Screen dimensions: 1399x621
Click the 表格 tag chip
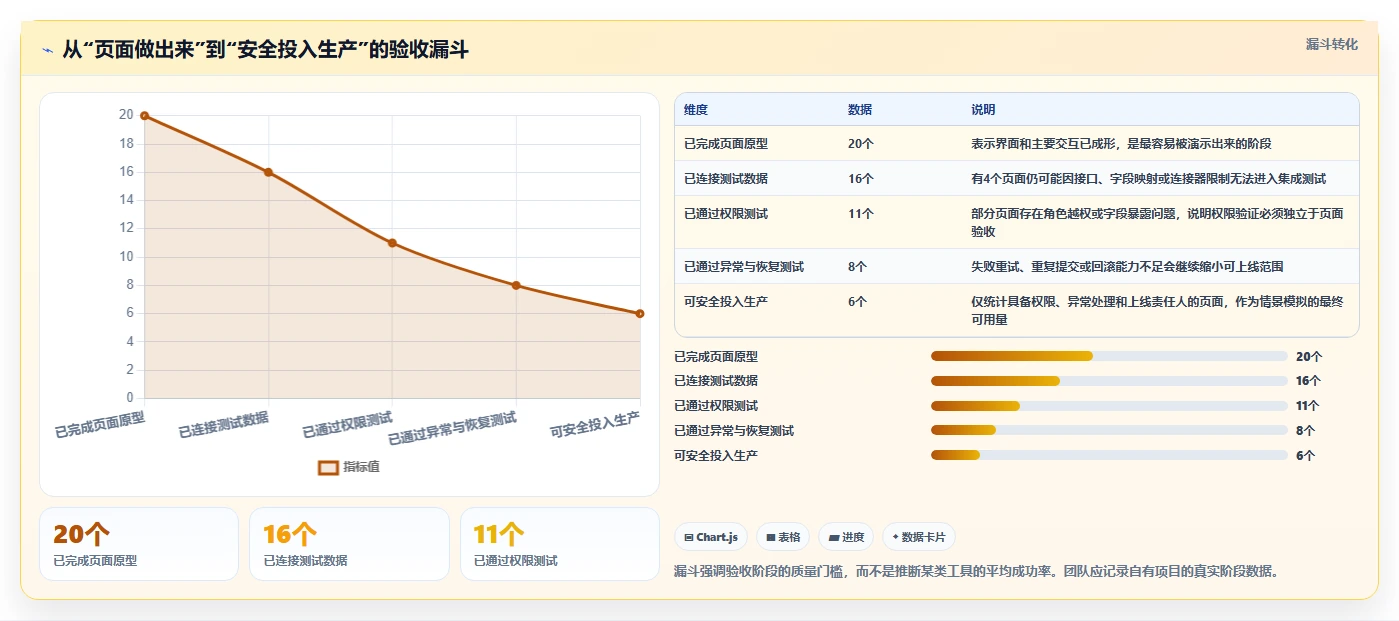click(x=782, y=537)
